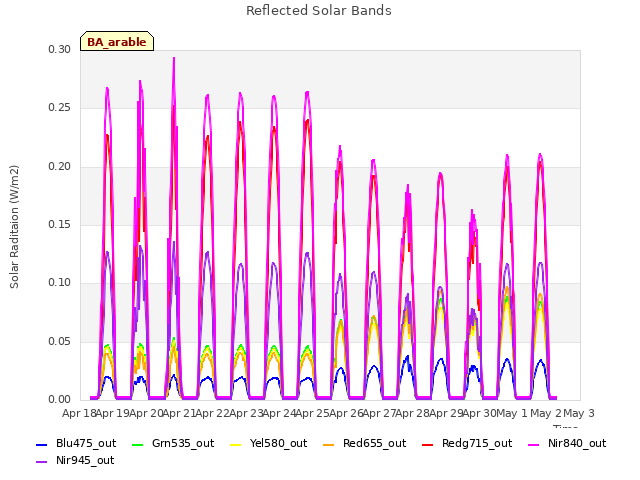
Task: Click the 0.10 y-axis tick label
Action: pos(60,282)
